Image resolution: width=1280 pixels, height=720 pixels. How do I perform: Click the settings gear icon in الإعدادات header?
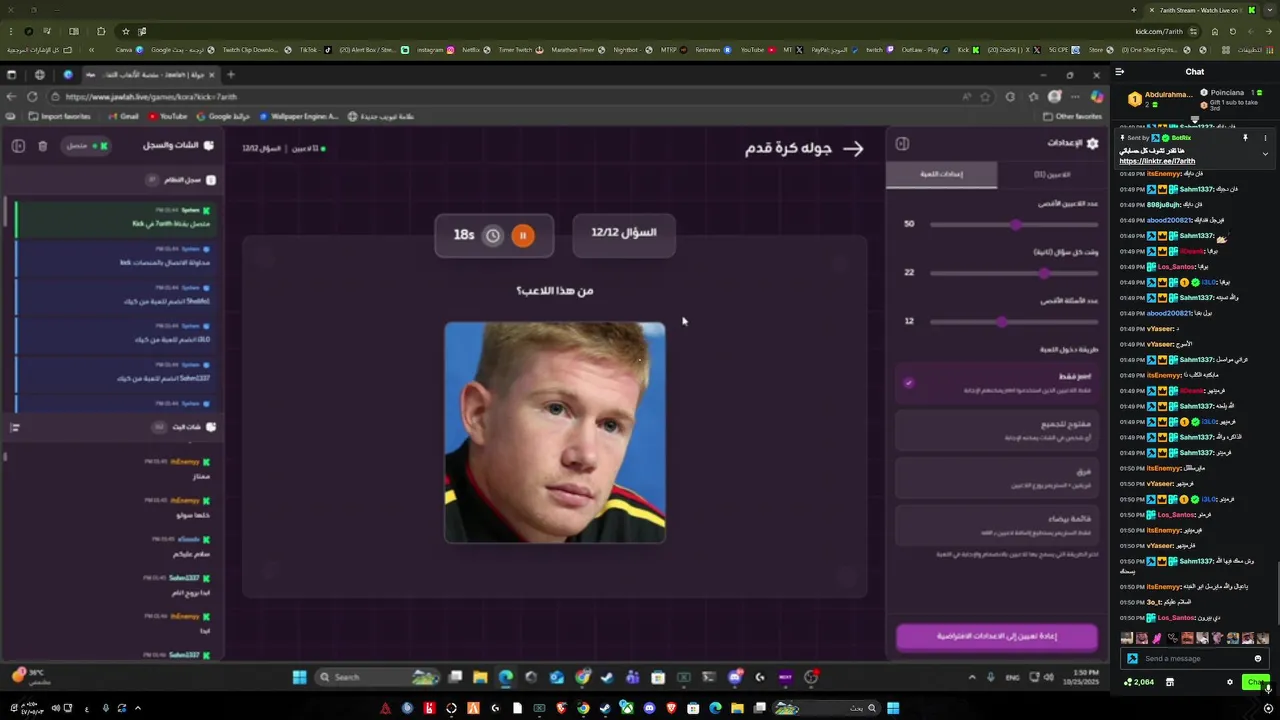click(x=1092, y=144)
